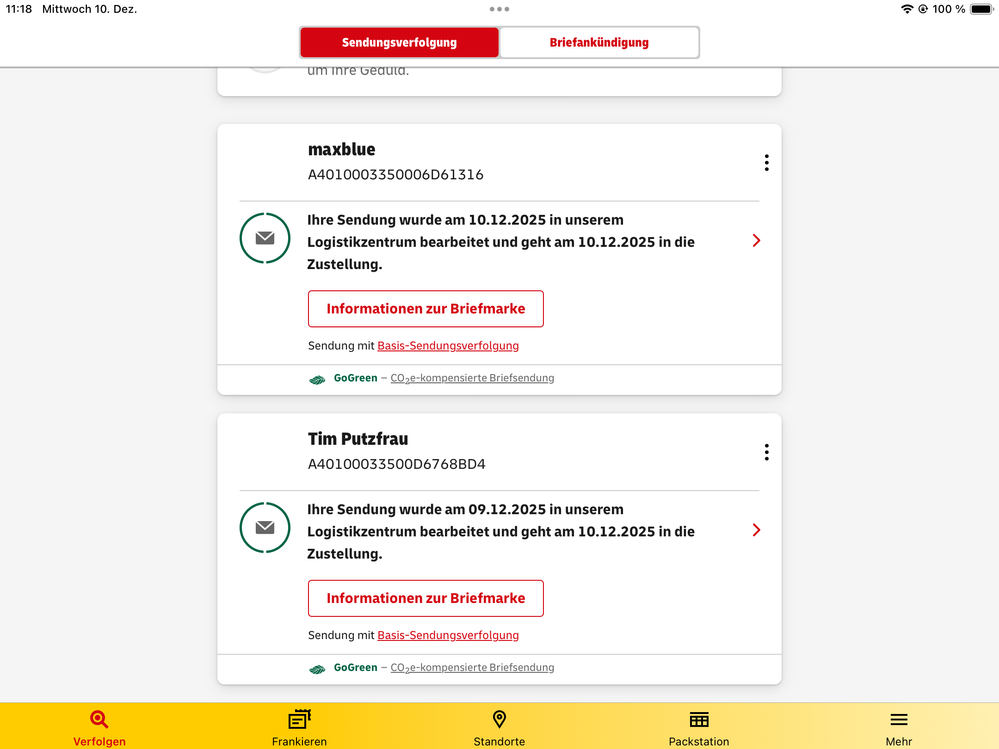Open CO2e-kompensierte Briefsendung link under Tim Putzfrau
999x749 pixels.
(x=472, y=668)
